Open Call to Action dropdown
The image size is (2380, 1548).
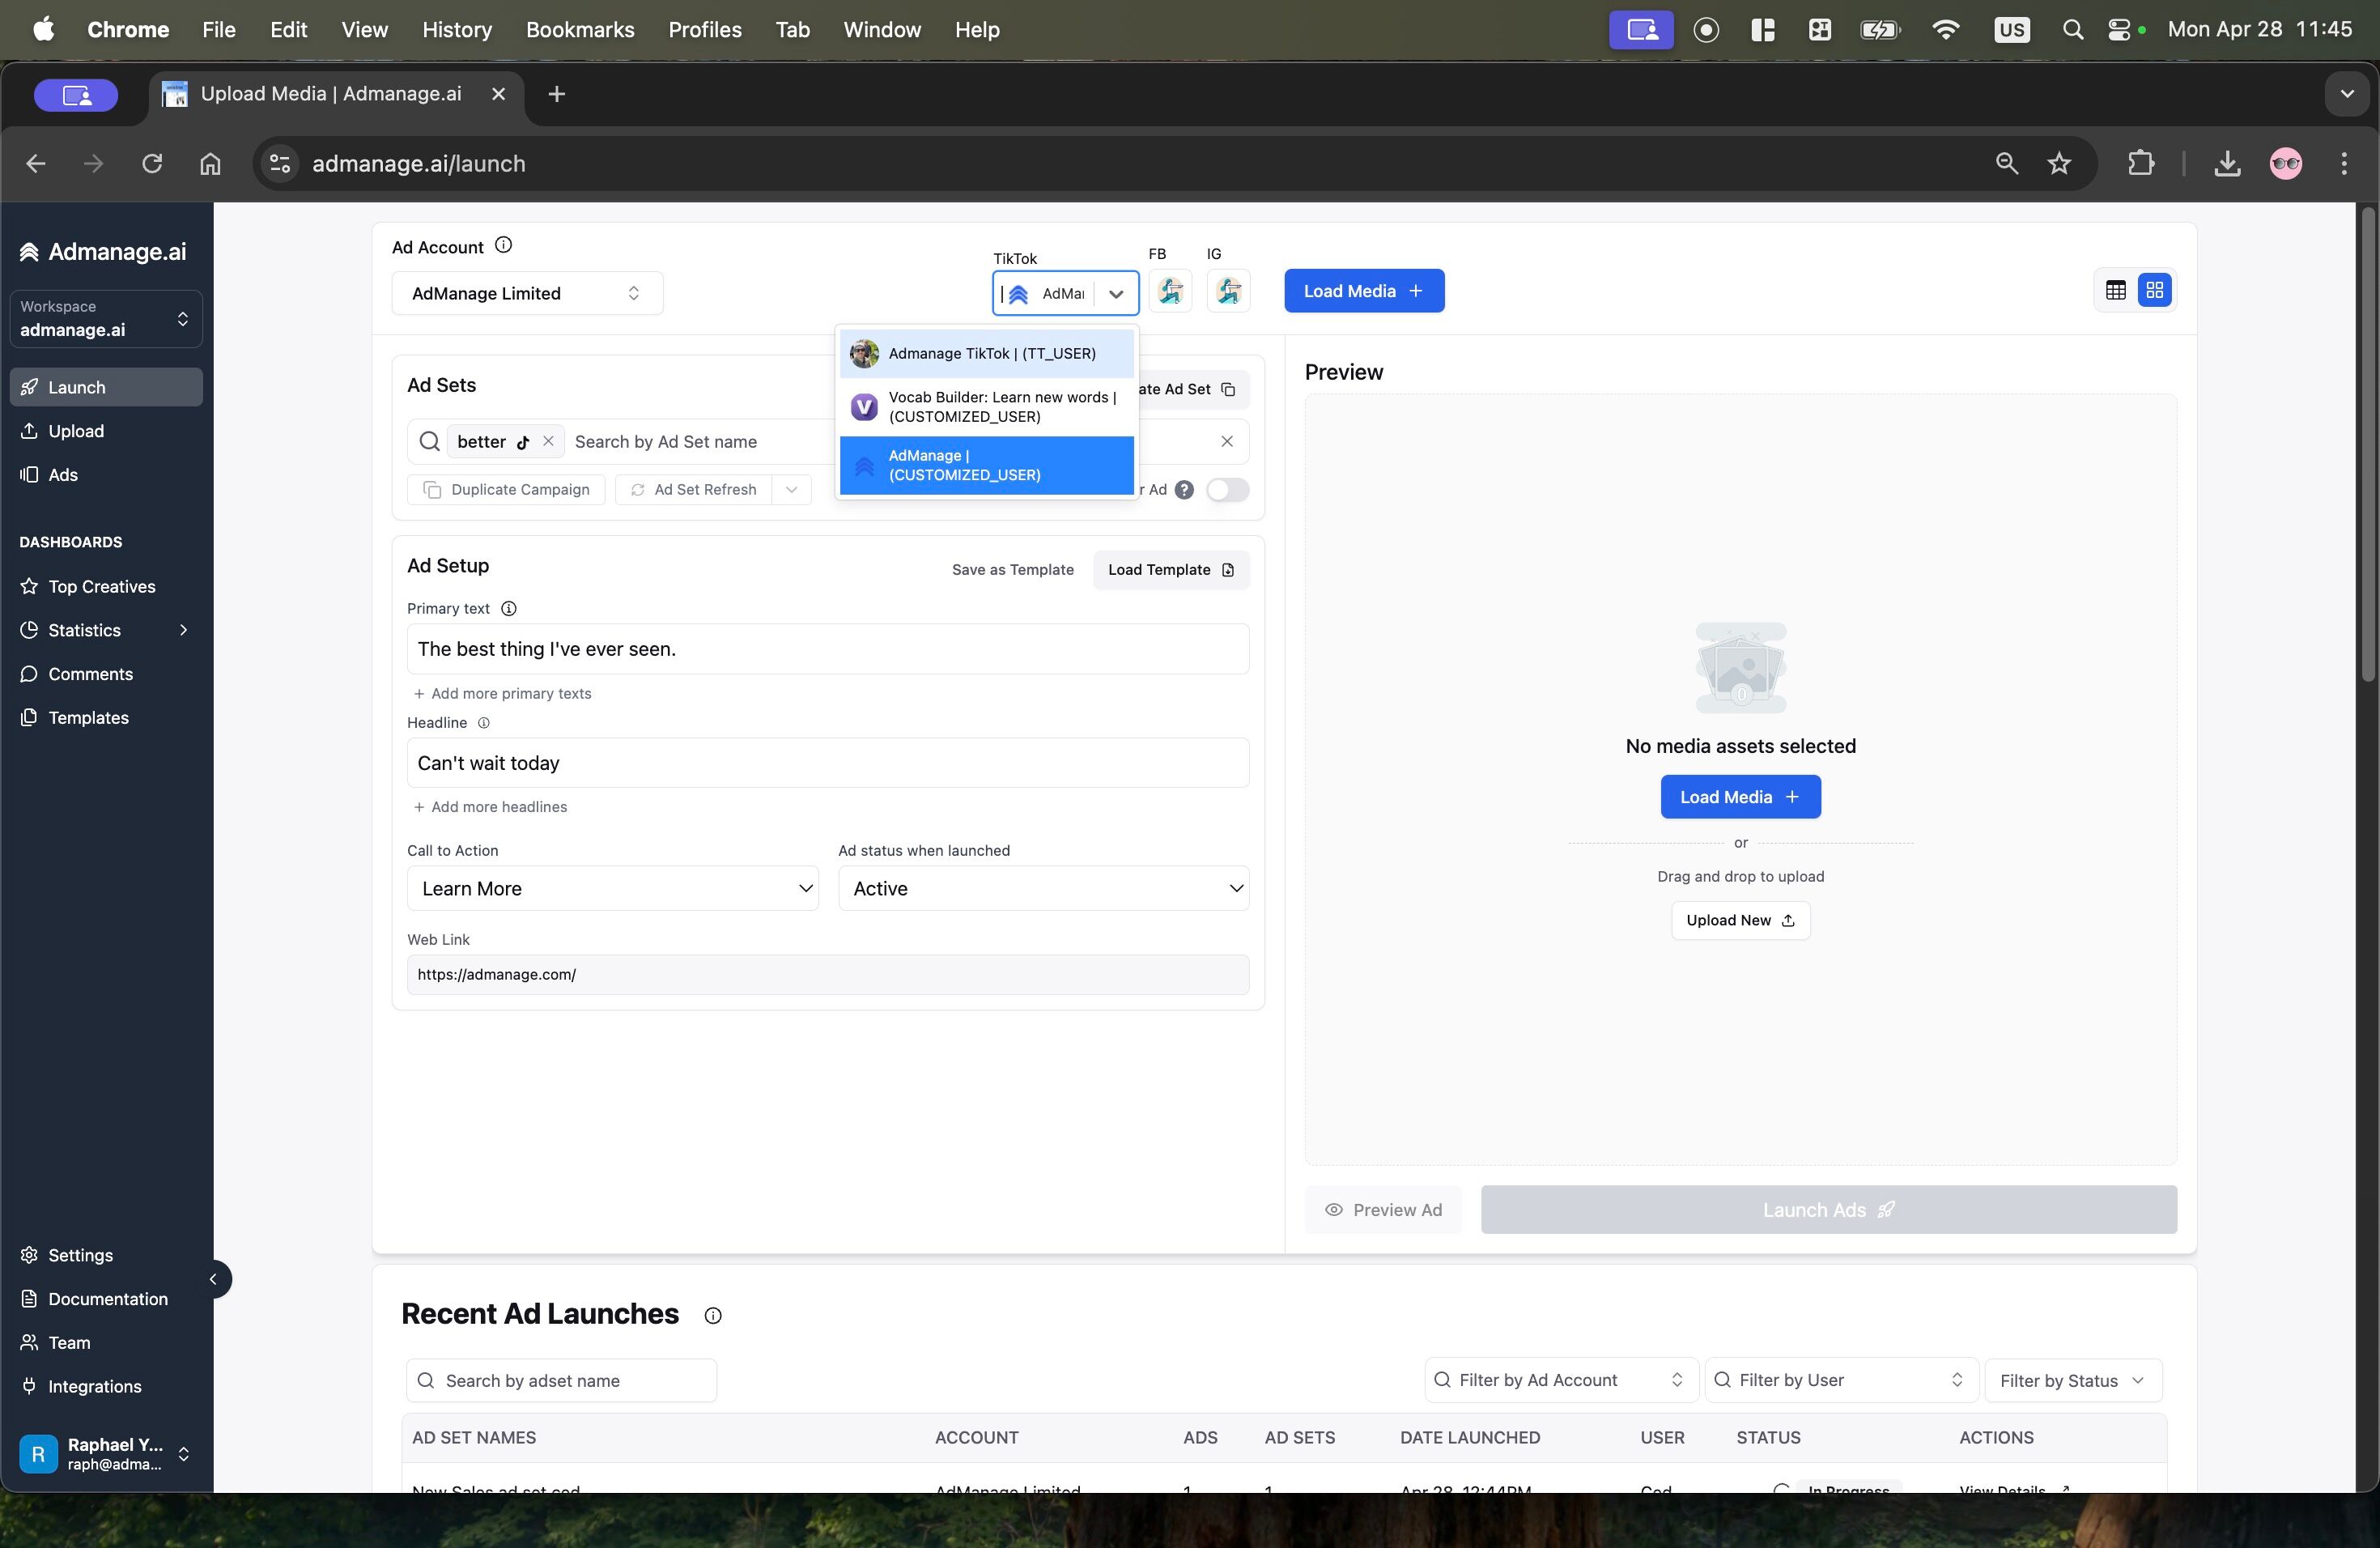(x=612, y=889)
